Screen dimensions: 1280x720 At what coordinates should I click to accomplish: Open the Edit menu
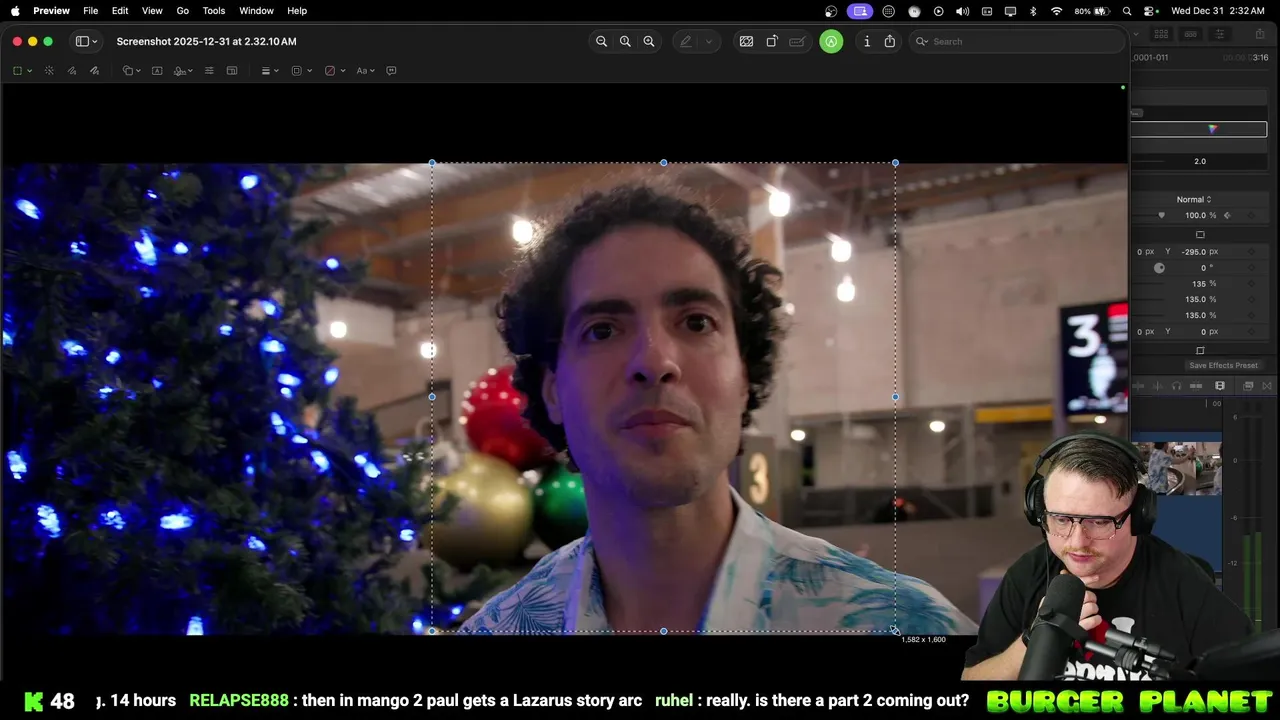[x=120, y=10]
